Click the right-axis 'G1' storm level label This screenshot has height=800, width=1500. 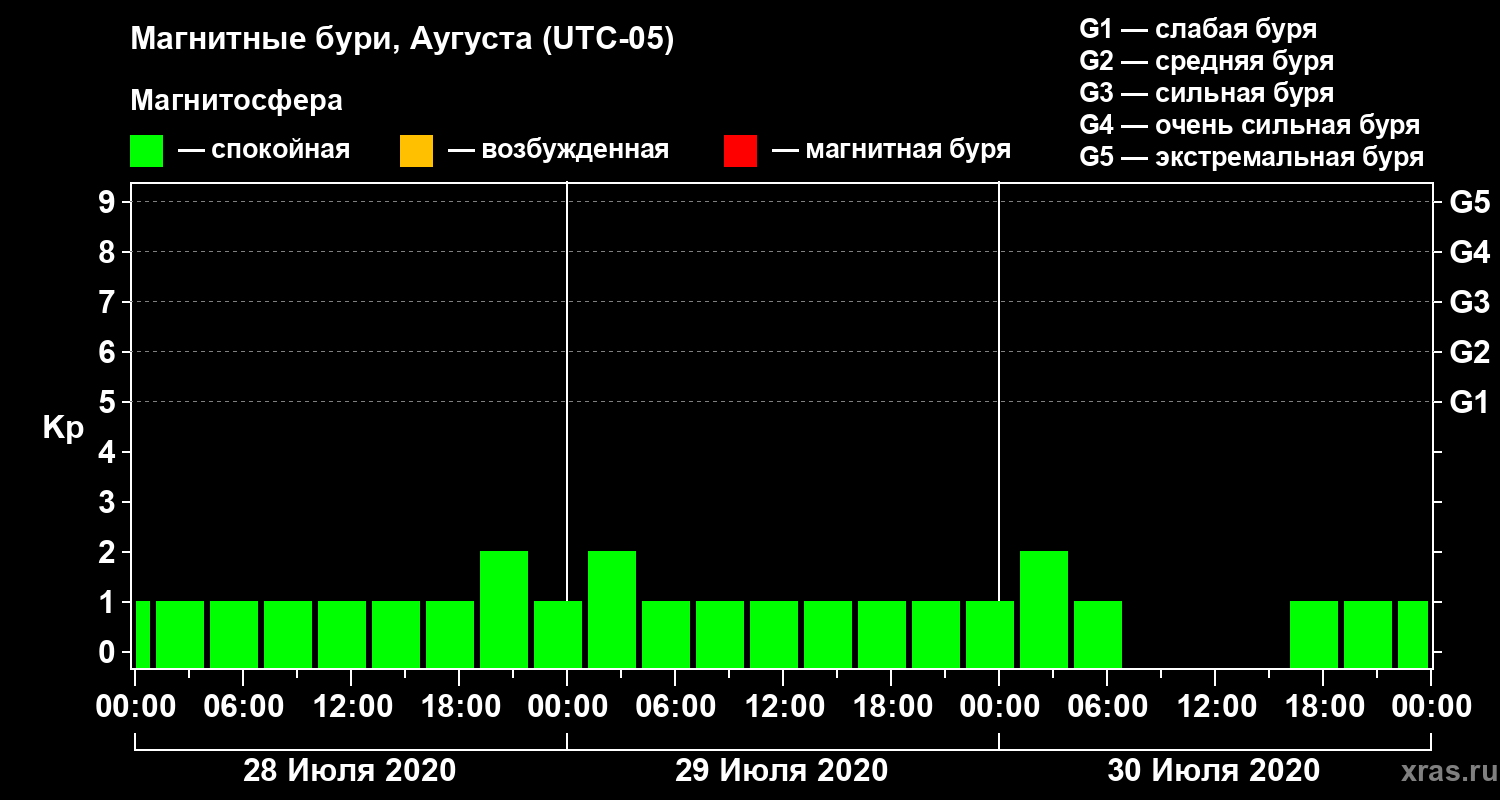point(1470,403)
